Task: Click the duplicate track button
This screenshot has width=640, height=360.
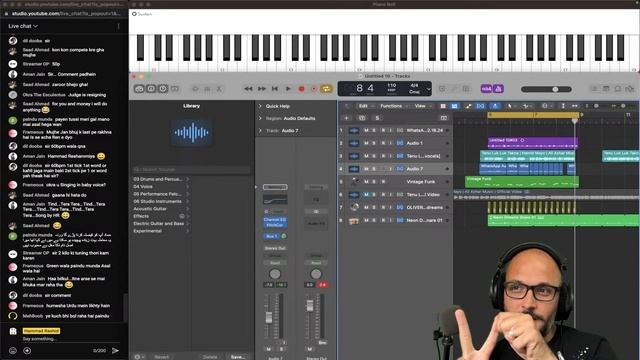Action: click(x=362, y=118)
